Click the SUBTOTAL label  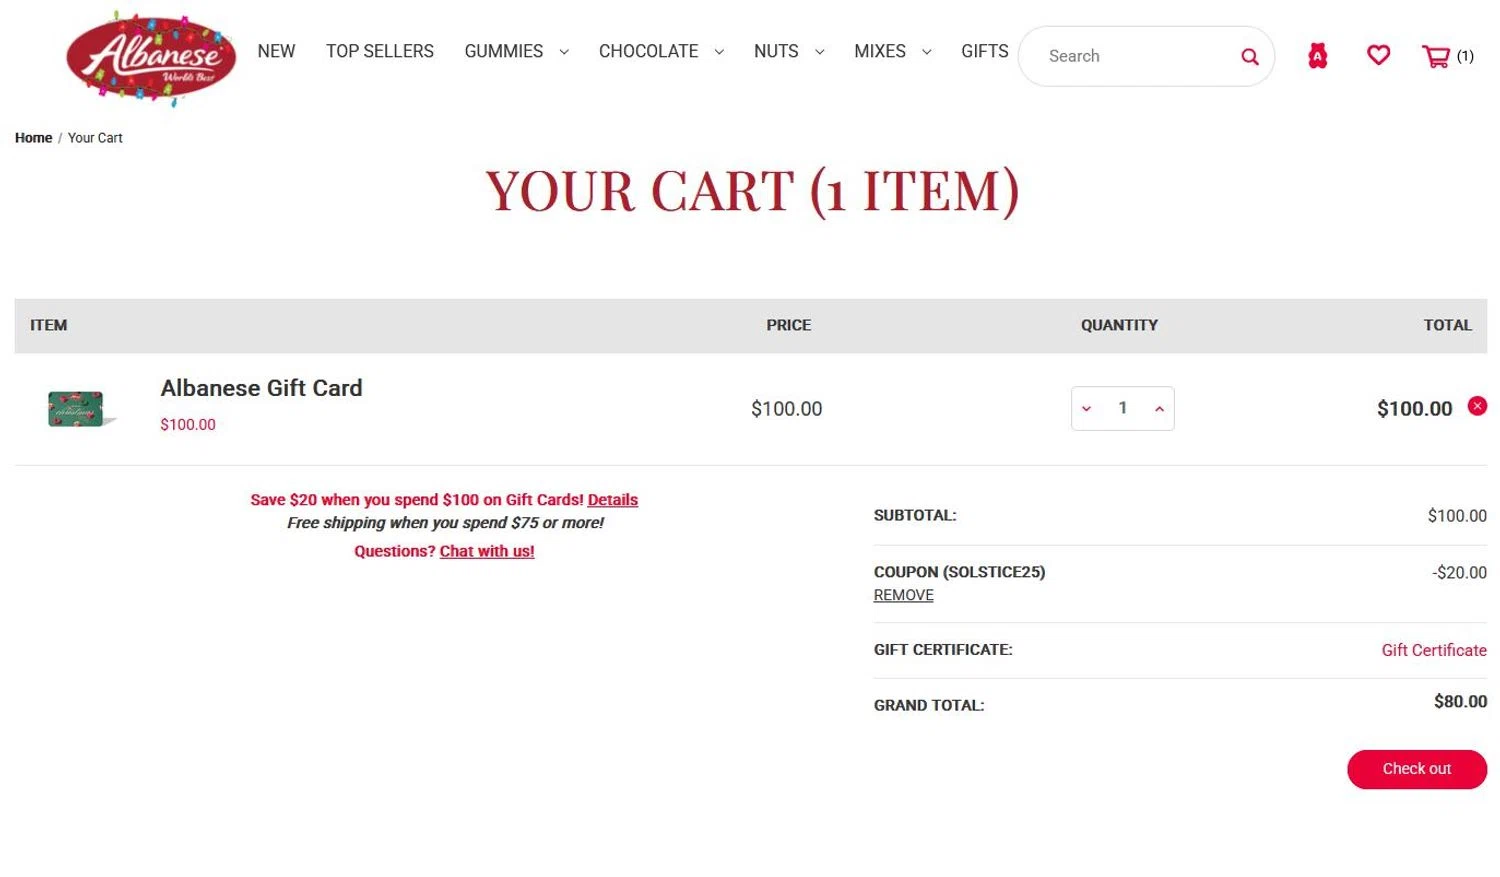(915, 516)
